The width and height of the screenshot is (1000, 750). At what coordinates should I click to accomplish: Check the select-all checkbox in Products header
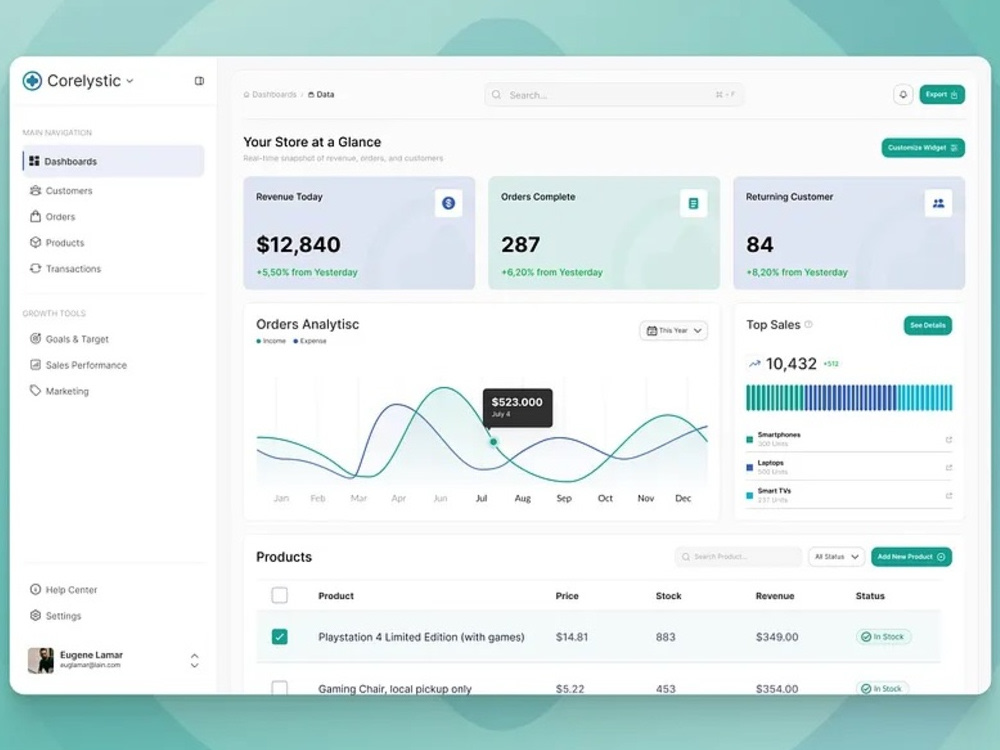[x=279, y=595]
